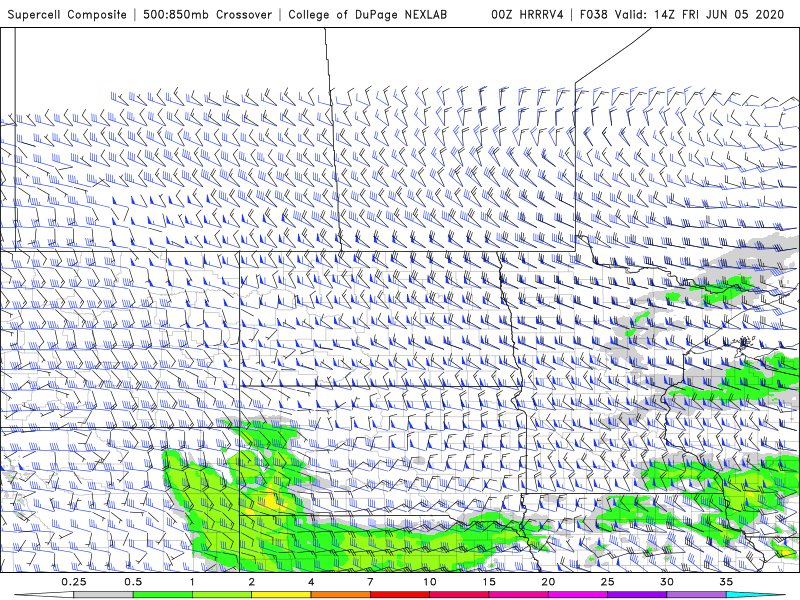Click the 'Supercell Composite' title text
Viewport: 800px width, 600px height.
[x=67, y=14]
